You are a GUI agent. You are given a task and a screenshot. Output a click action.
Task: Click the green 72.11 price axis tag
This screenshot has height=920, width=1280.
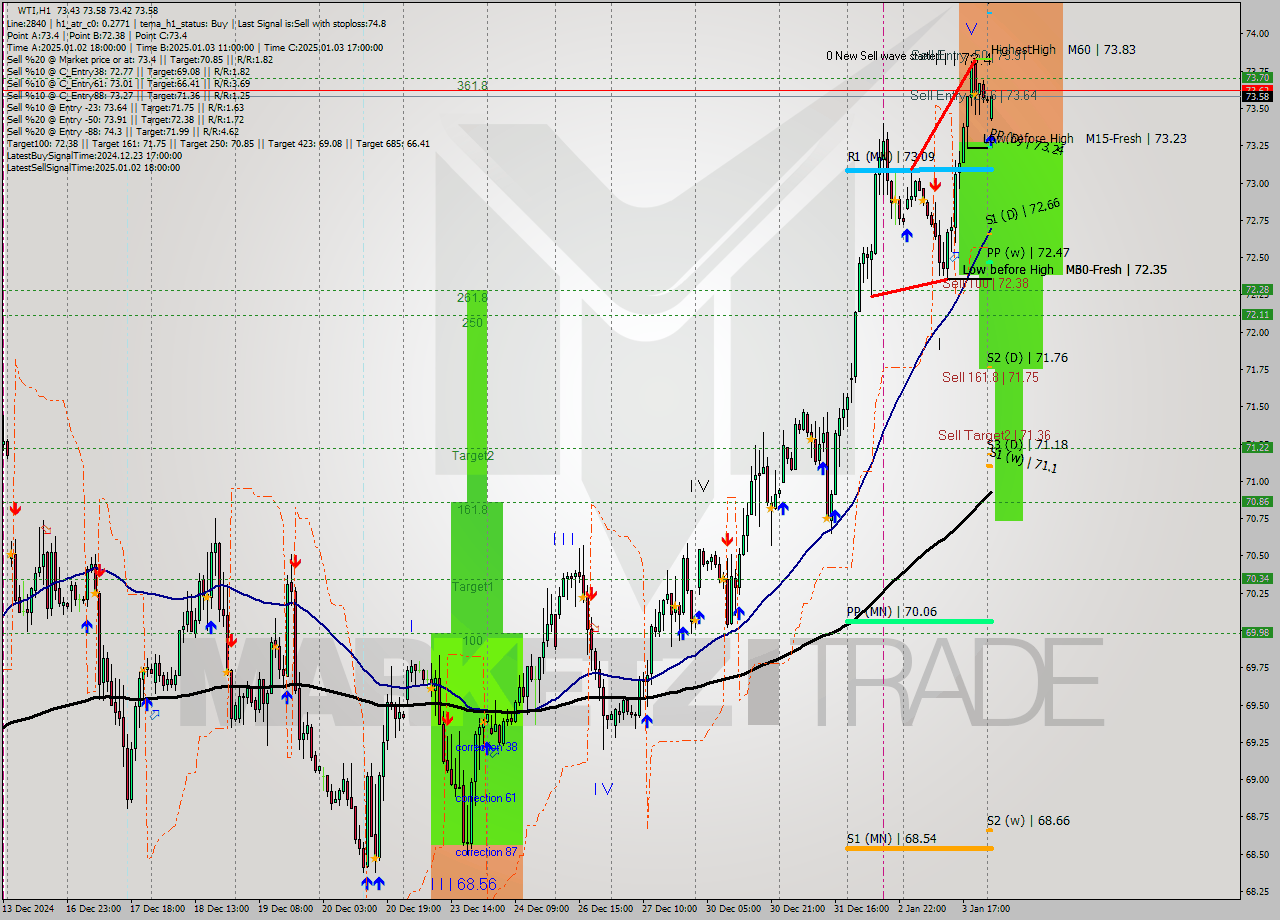(1257, 314)
